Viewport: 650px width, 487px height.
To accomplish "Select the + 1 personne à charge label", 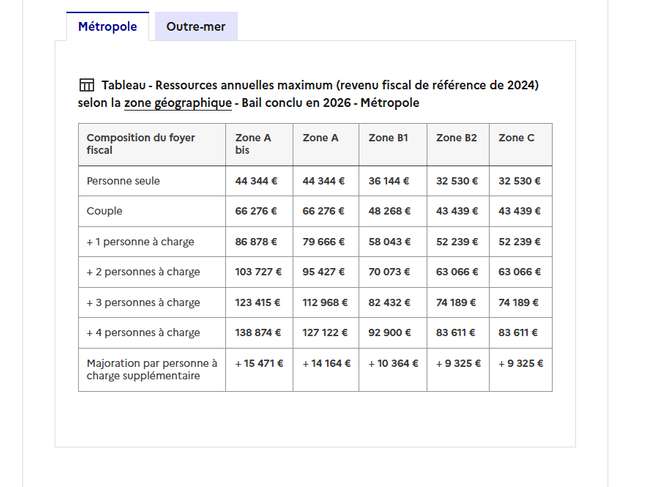I will point(140,242).
